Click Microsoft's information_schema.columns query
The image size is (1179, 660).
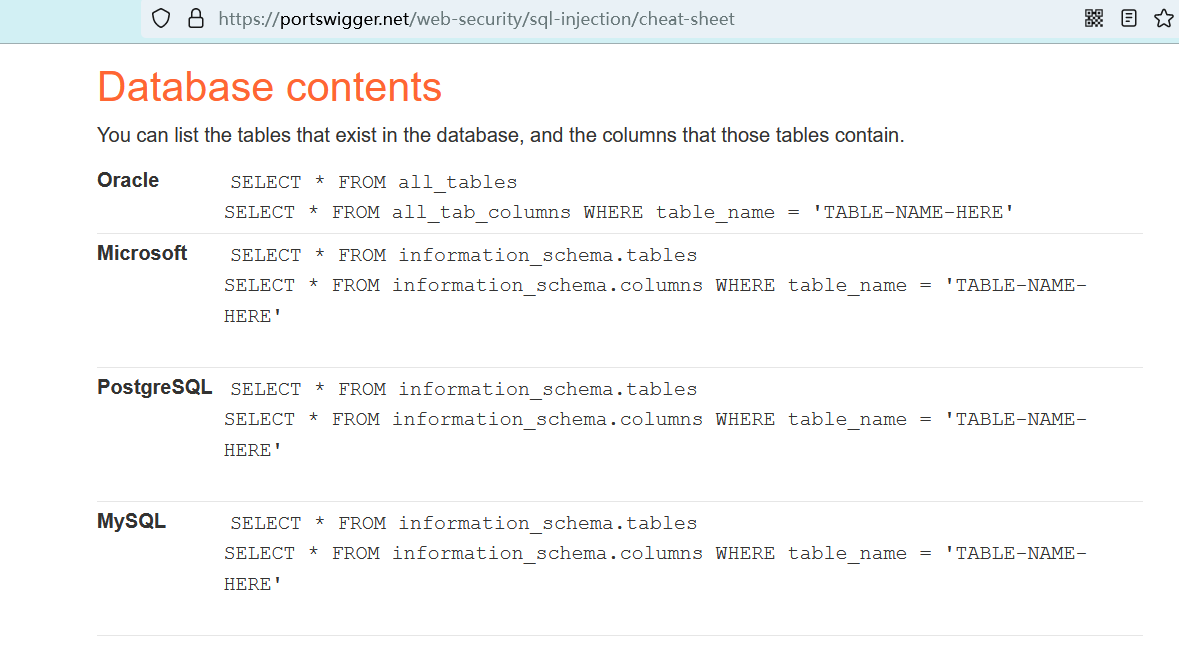[x=655, y=286]
